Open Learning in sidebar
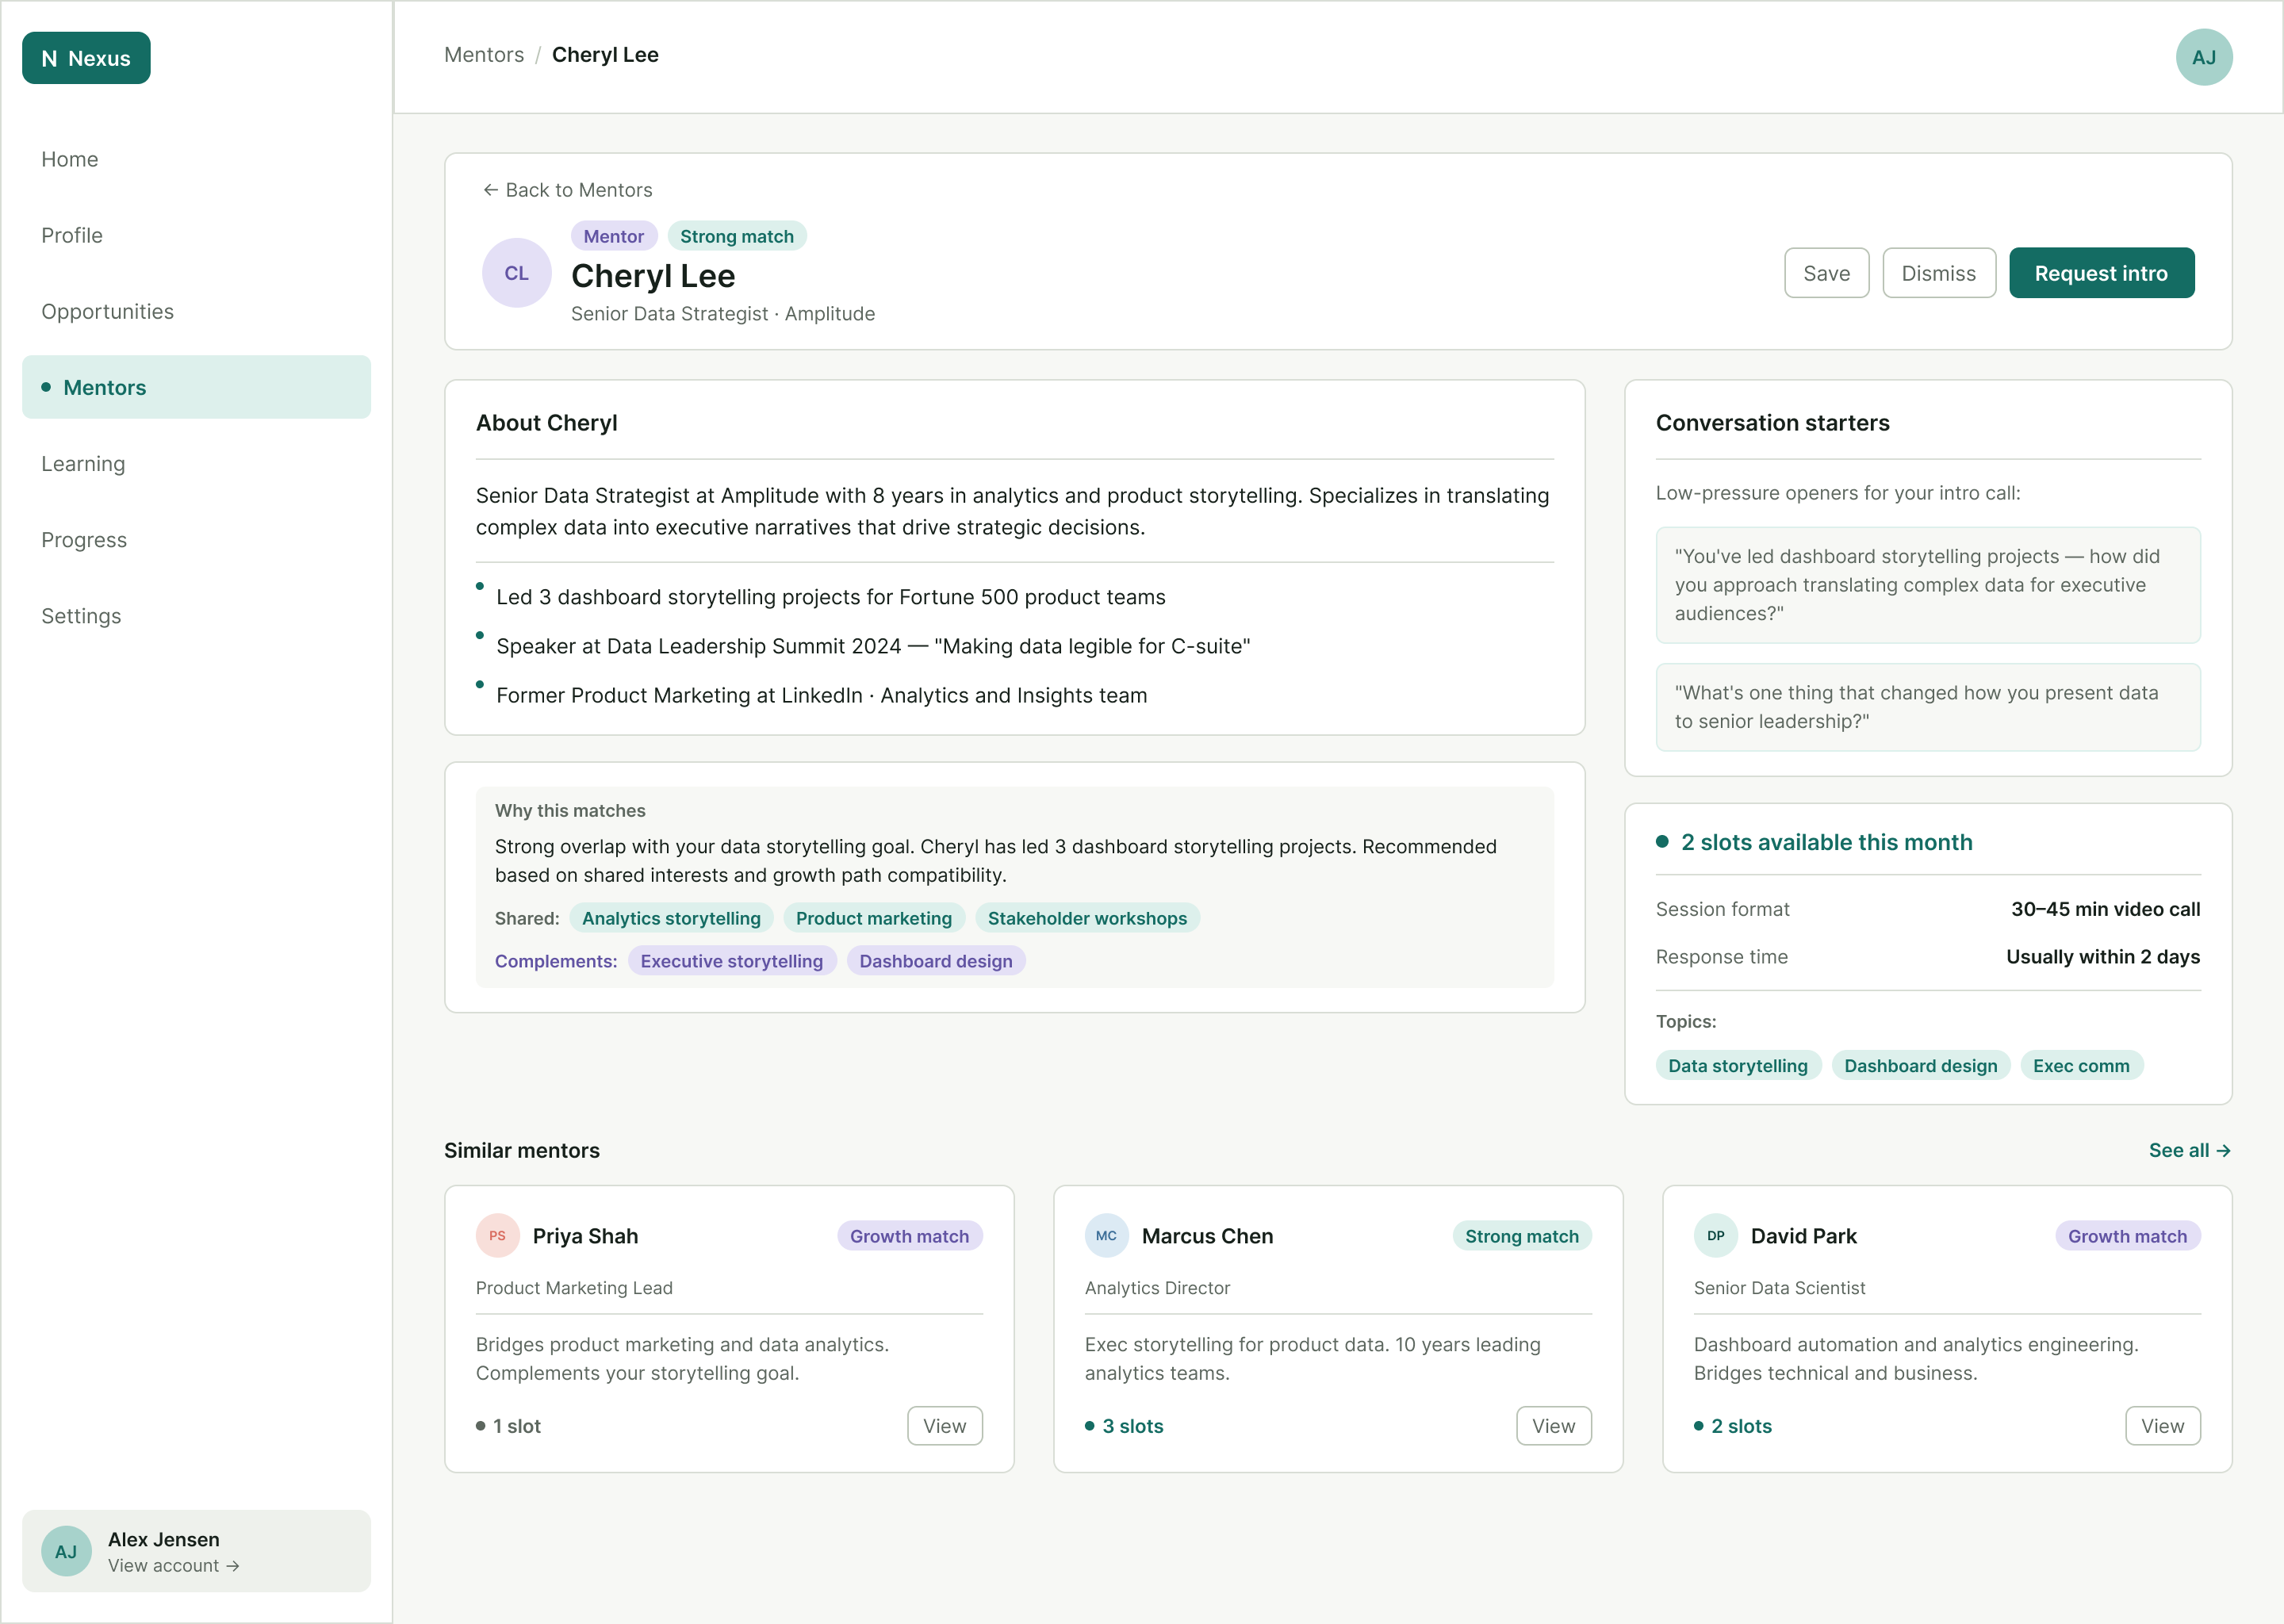The width and height of the screenshot is (2284, 1624). click(x=196, y=463)
